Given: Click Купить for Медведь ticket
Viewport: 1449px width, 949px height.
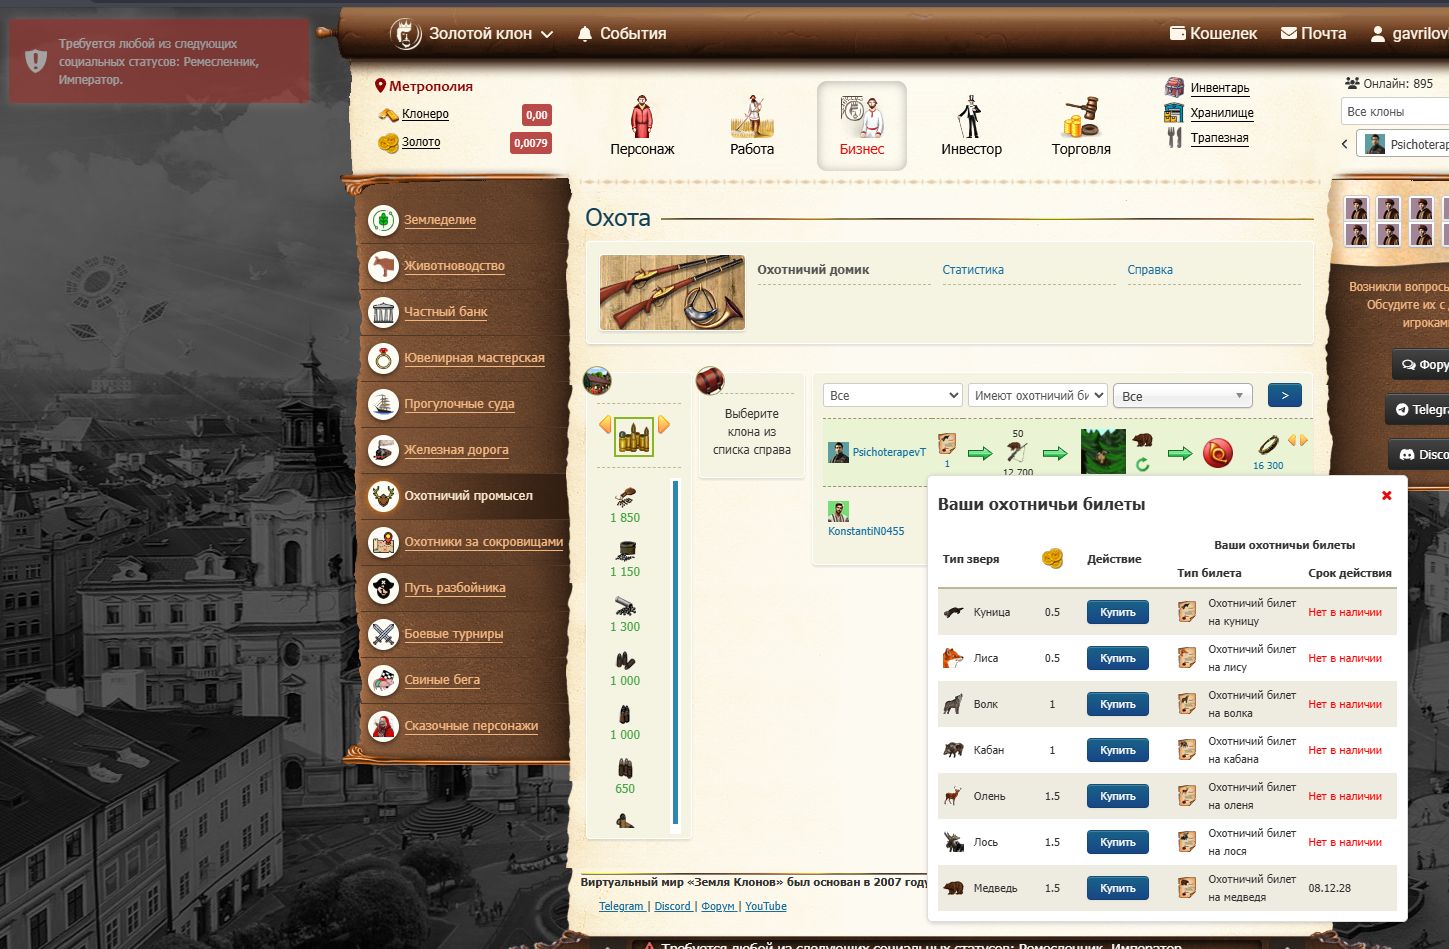Looking at the screenshot, I should (1117, 888).
